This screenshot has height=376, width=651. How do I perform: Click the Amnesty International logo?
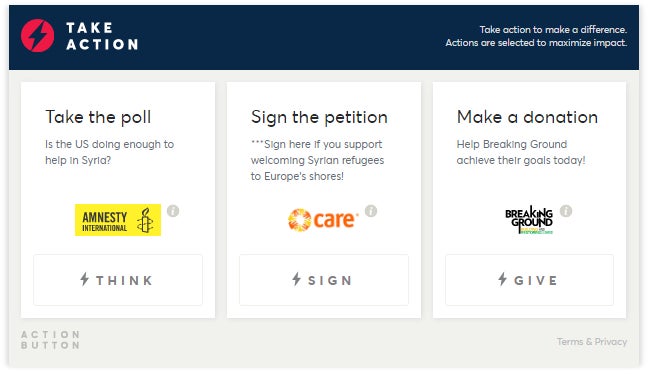pos(118,220)
